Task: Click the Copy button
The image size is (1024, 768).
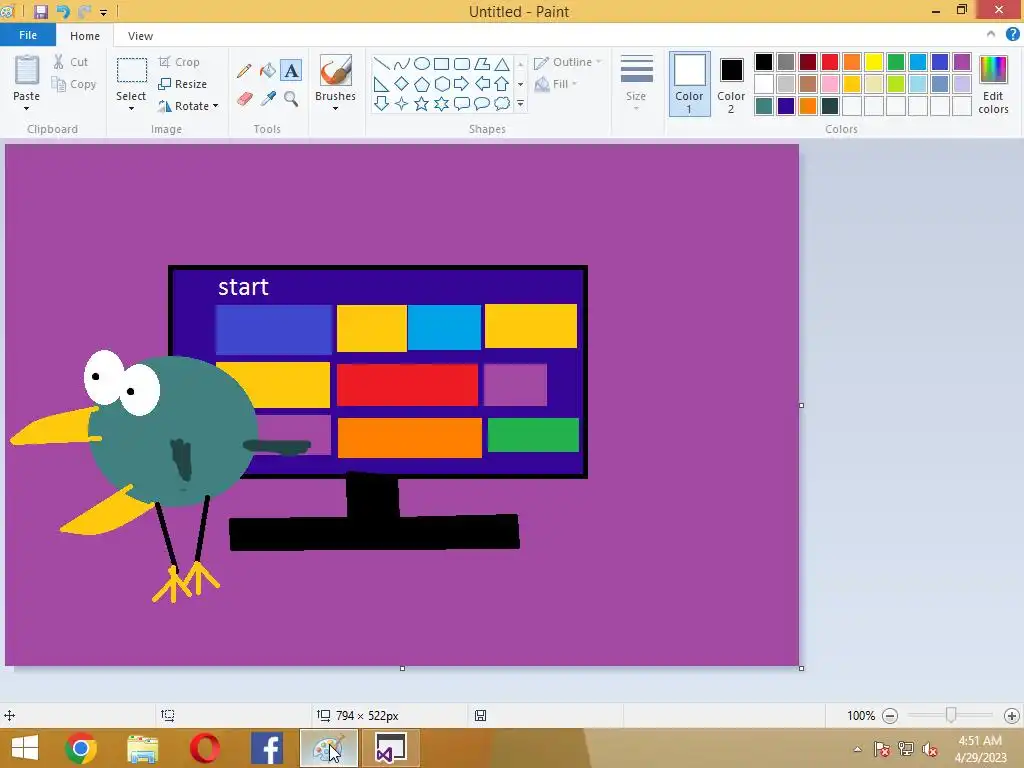Action: point(74,84)
